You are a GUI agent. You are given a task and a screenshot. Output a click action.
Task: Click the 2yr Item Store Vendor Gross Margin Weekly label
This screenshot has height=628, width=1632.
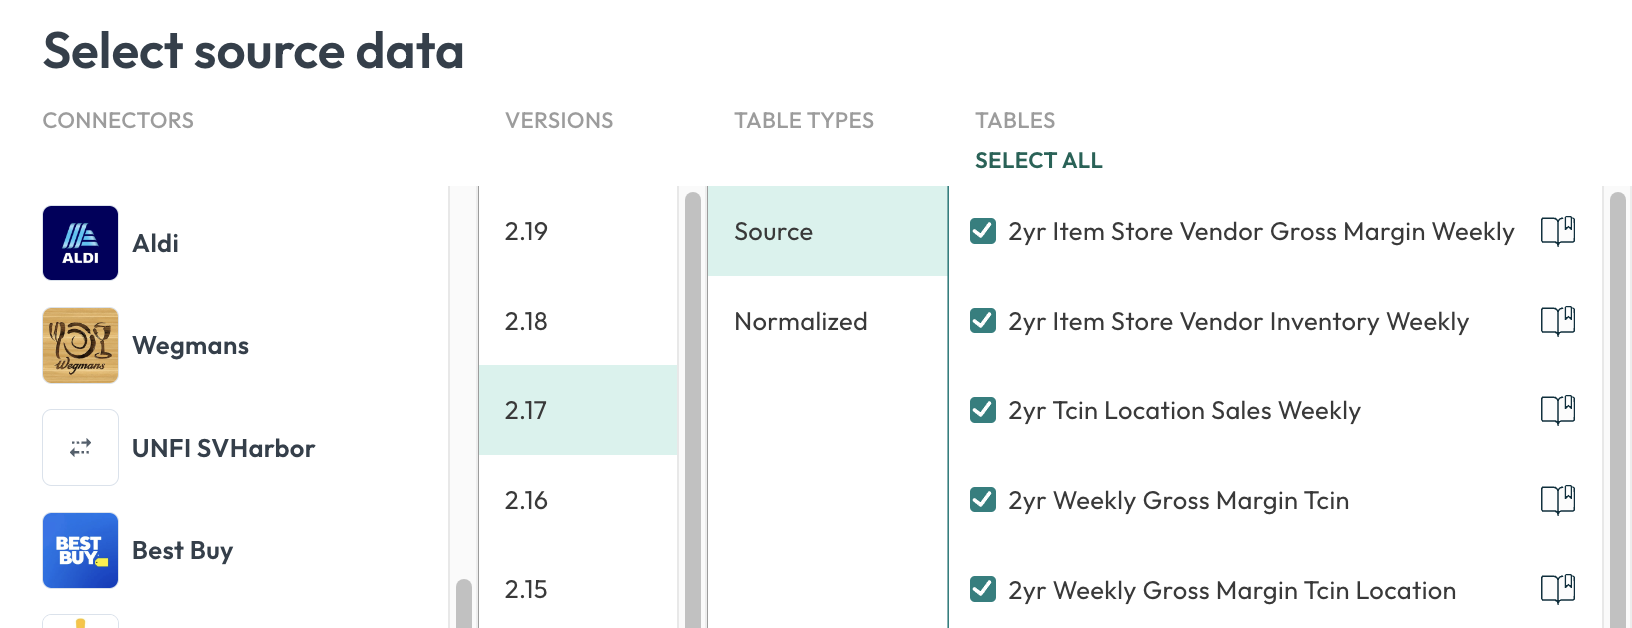coord(1261,231)
